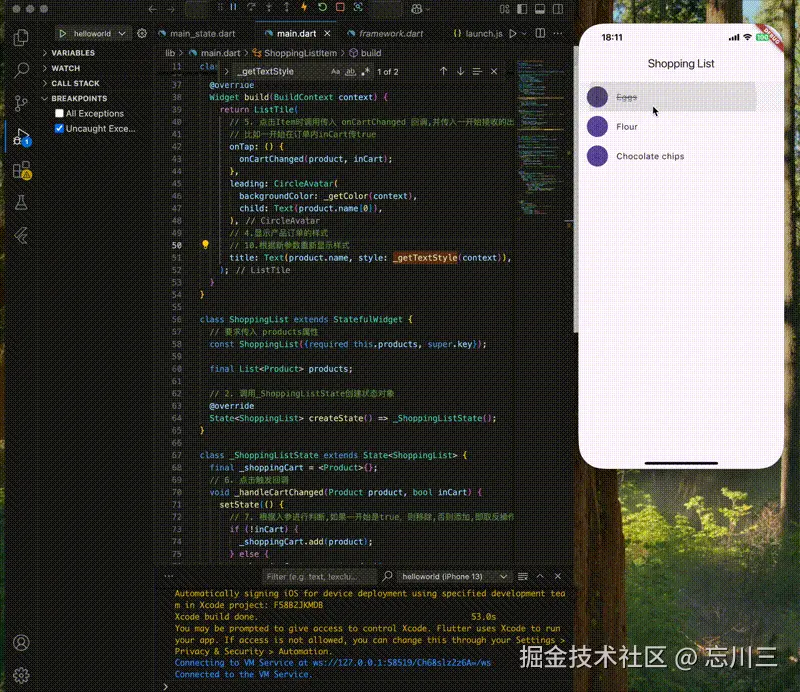Maximize the panel with the chevron up

[540, 576]
